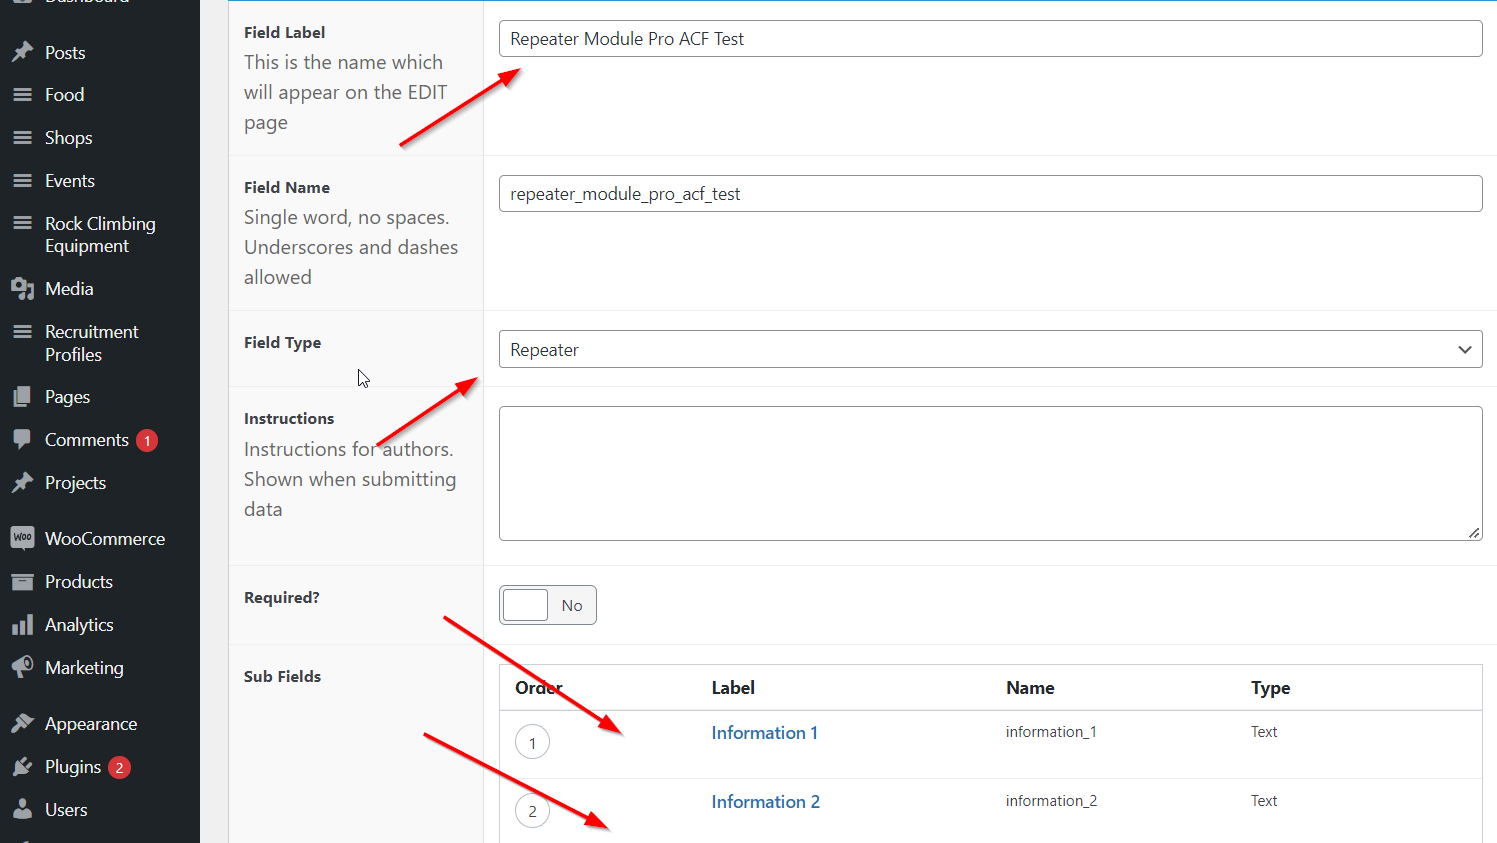The width and height of the screenshot is (1497, 843).
Task: Click order handle 2 for Information 2
Action: tap(532, 811)
